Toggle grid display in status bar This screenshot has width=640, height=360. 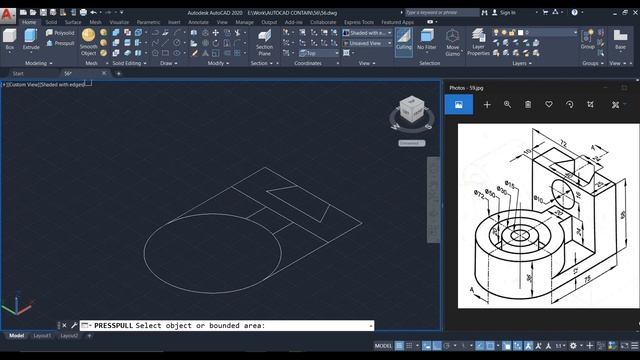pyautogui.click(x=399, y=346)
